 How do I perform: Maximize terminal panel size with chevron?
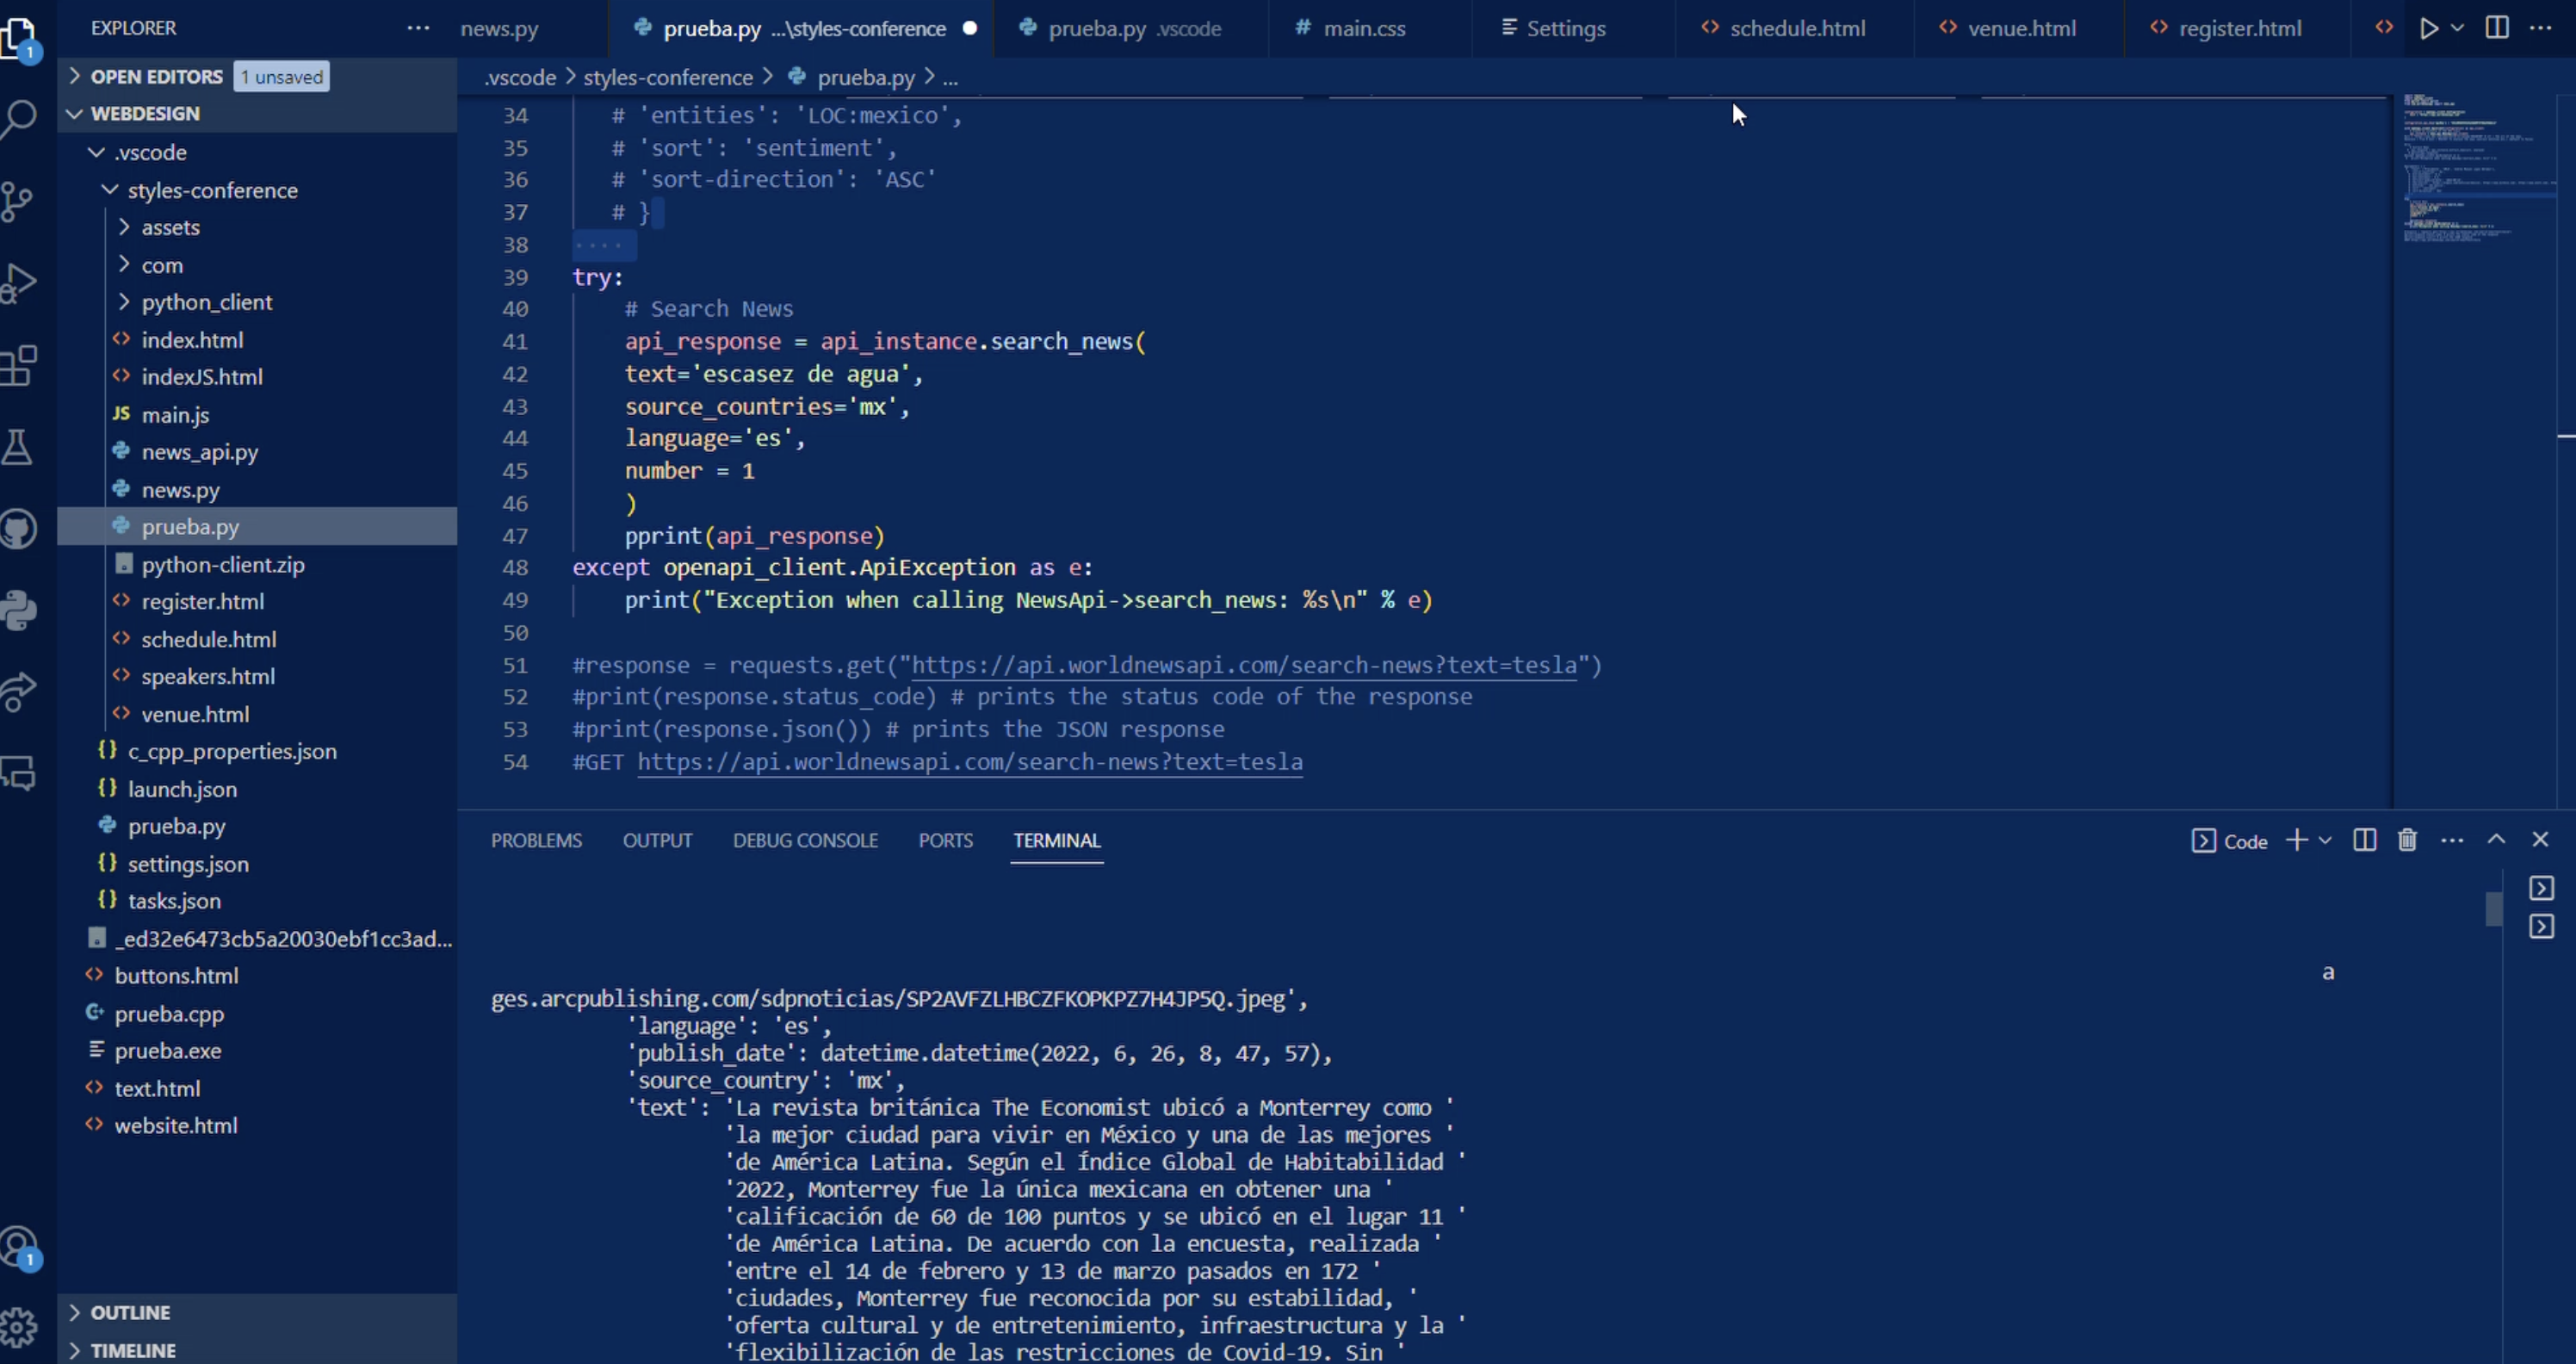pos(2496,840)
